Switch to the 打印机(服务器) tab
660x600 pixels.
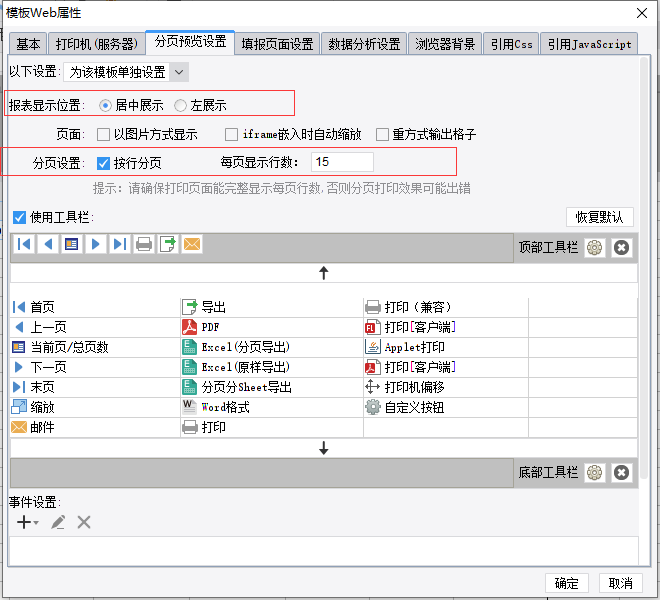tap(96, 44)
